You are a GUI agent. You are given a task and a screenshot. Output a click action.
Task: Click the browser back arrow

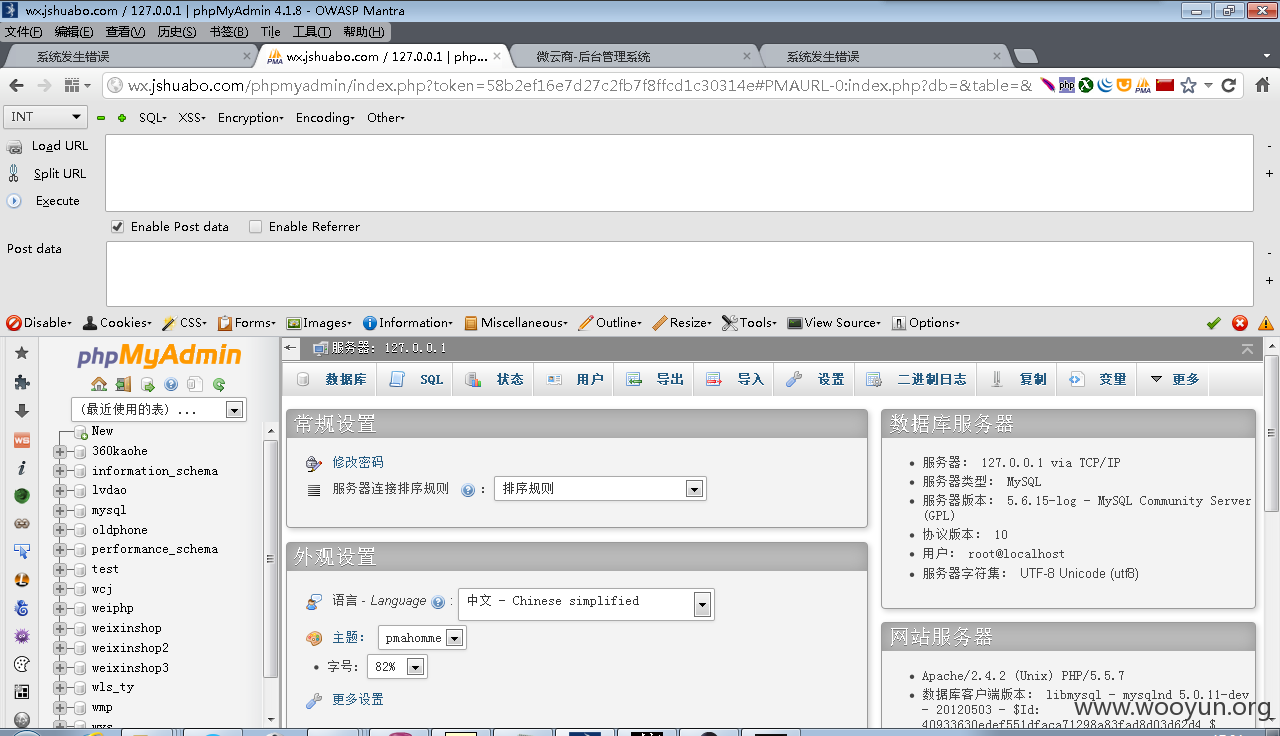coord(16,86)
